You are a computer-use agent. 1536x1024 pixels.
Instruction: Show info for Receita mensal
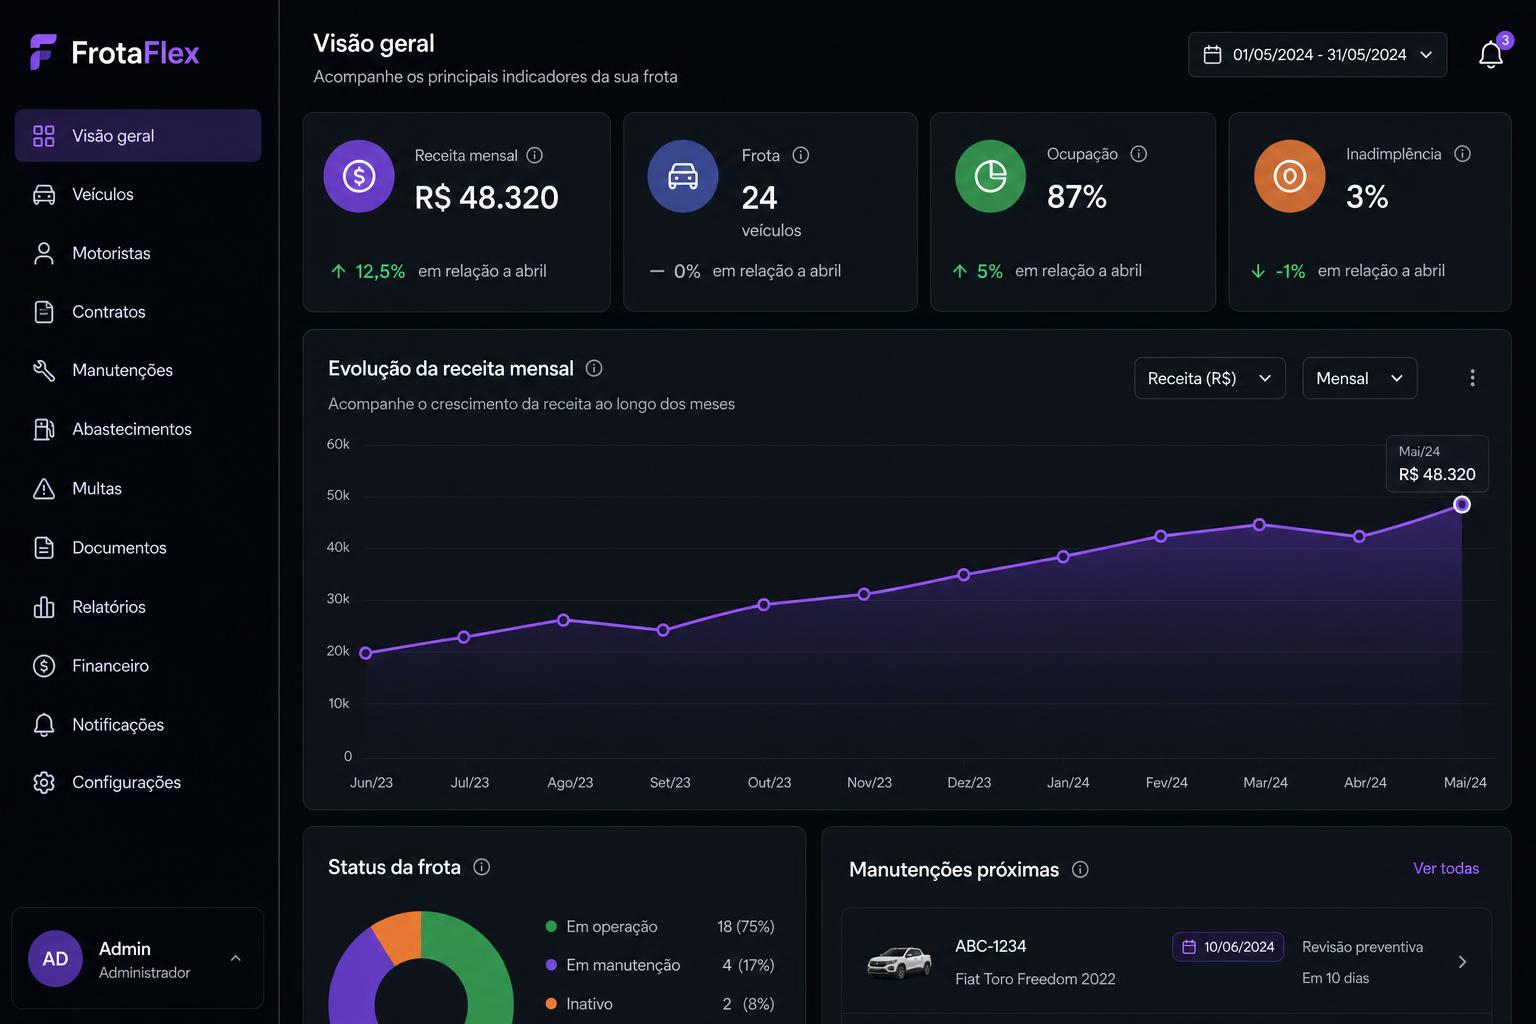(x=535, y=155)
